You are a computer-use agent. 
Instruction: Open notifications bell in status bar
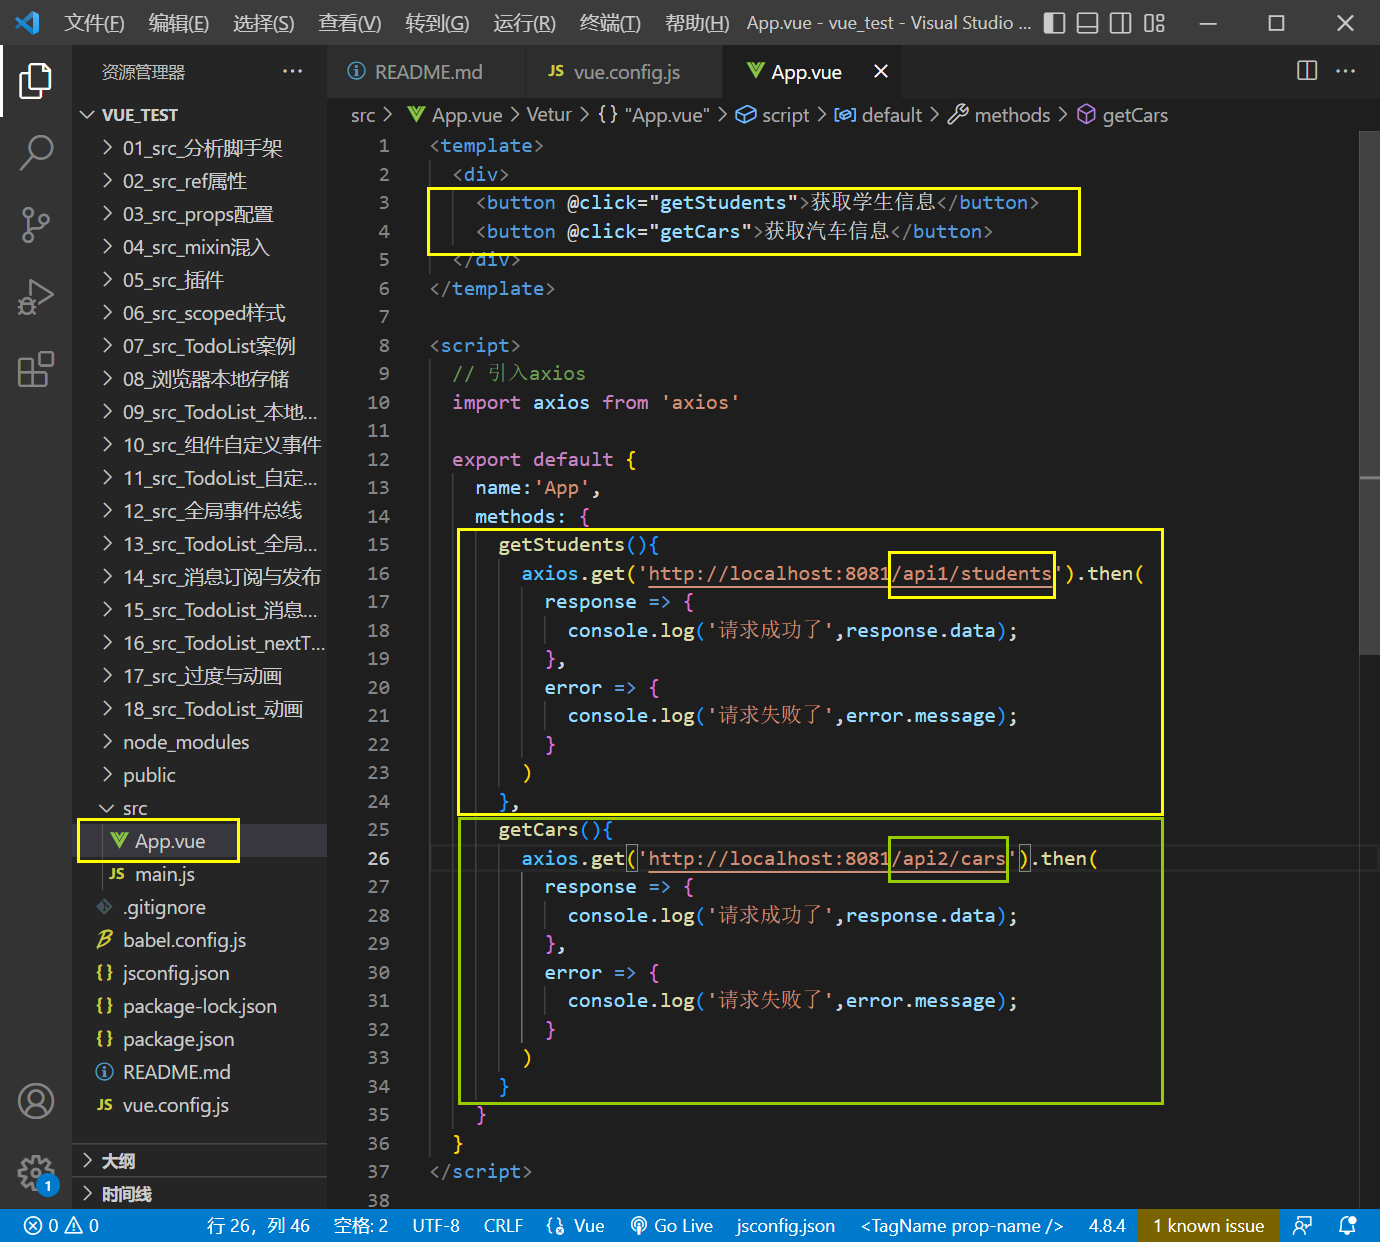[x=1348, y=1226]
